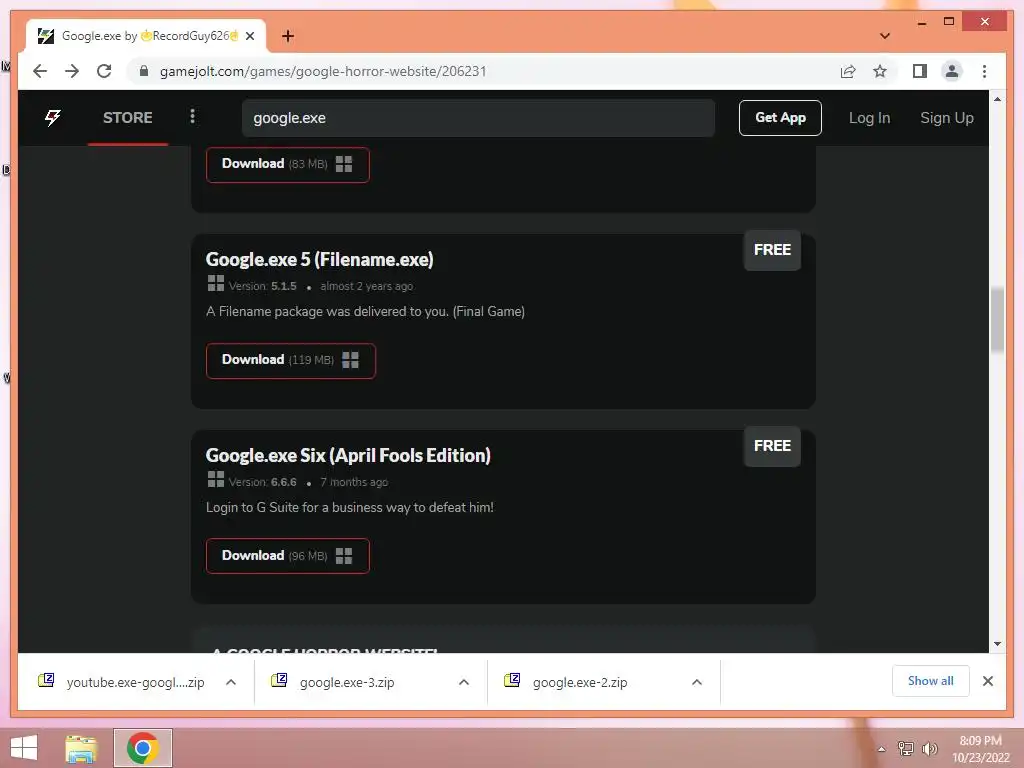Expand options for the youtube.exe zip download
The image size is (1024, 768).
[x=231, y=682]
